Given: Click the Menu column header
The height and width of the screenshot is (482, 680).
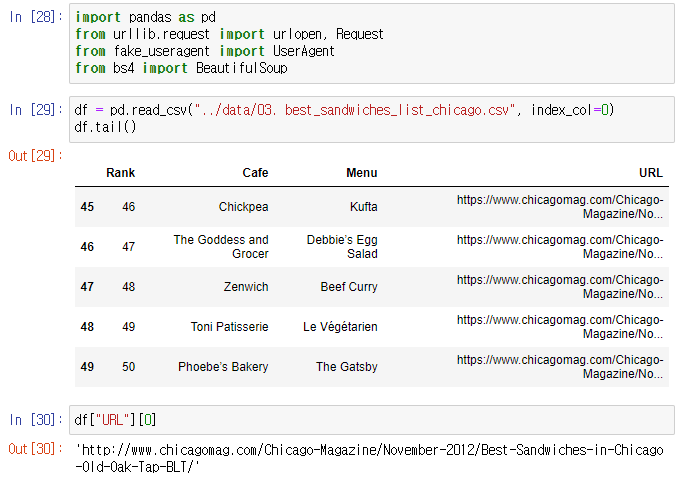Looking at the screenshot, I should tap(362, 173).
